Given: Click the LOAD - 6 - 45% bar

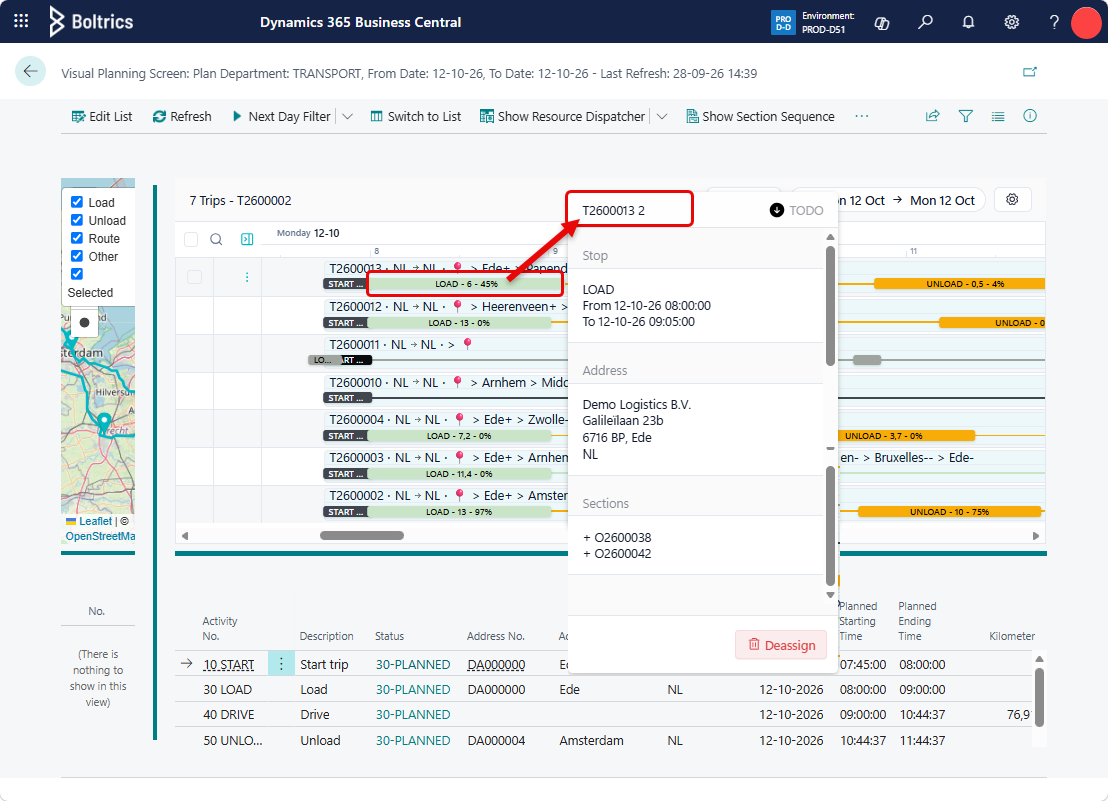Looking at the screenshot, I should pos(465,284).
